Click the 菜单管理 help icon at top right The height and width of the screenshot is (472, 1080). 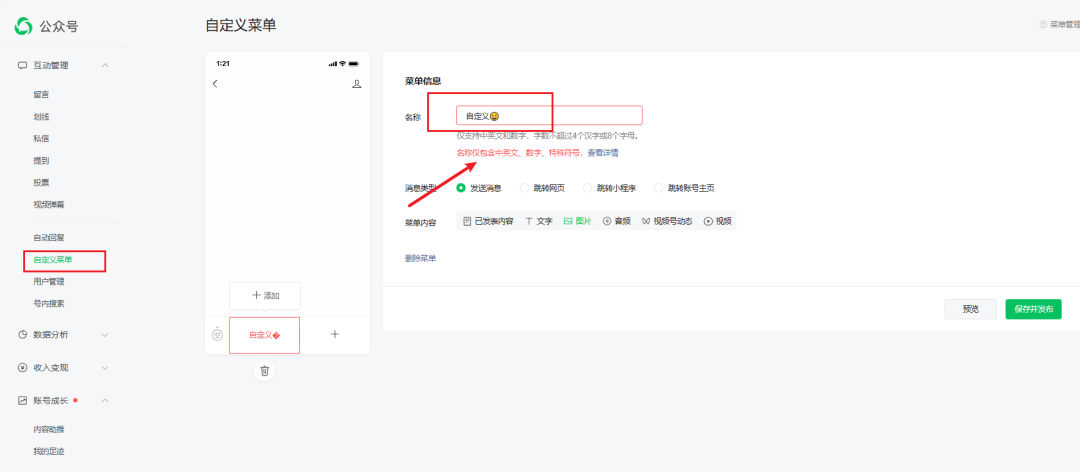point(1043,25)
